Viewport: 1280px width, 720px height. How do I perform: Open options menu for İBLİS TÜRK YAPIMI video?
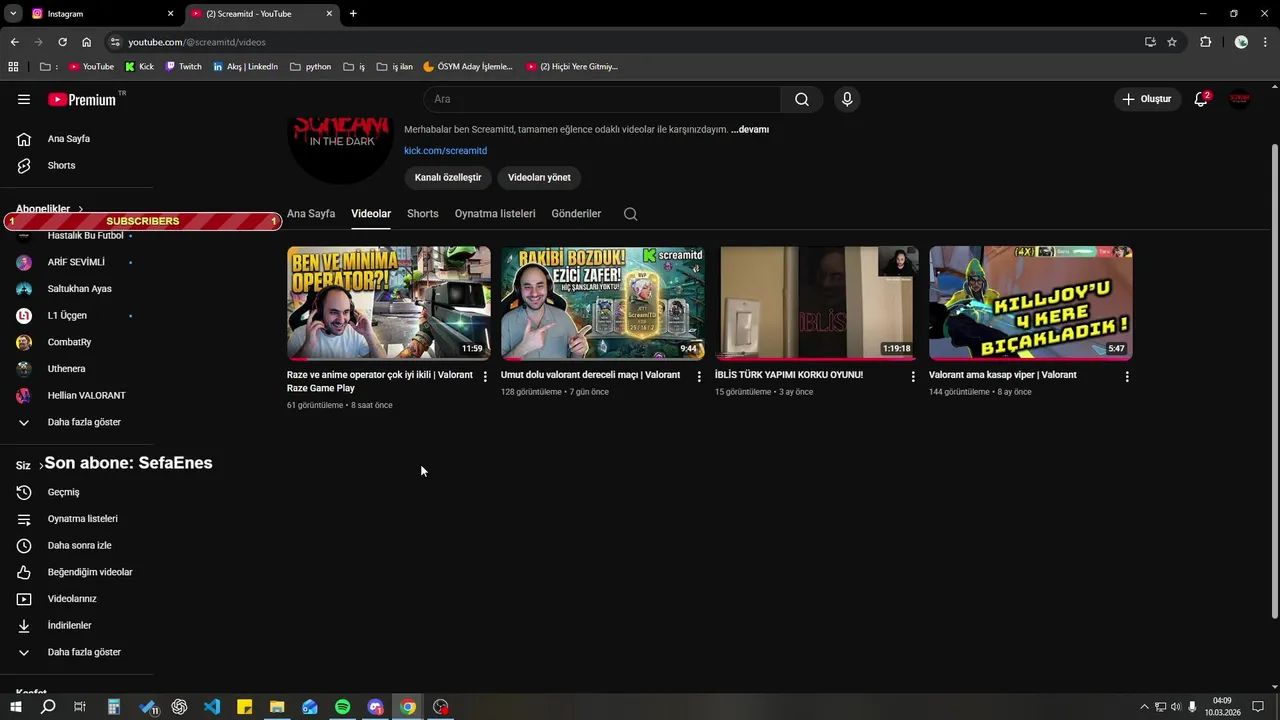tap(913, 377)
